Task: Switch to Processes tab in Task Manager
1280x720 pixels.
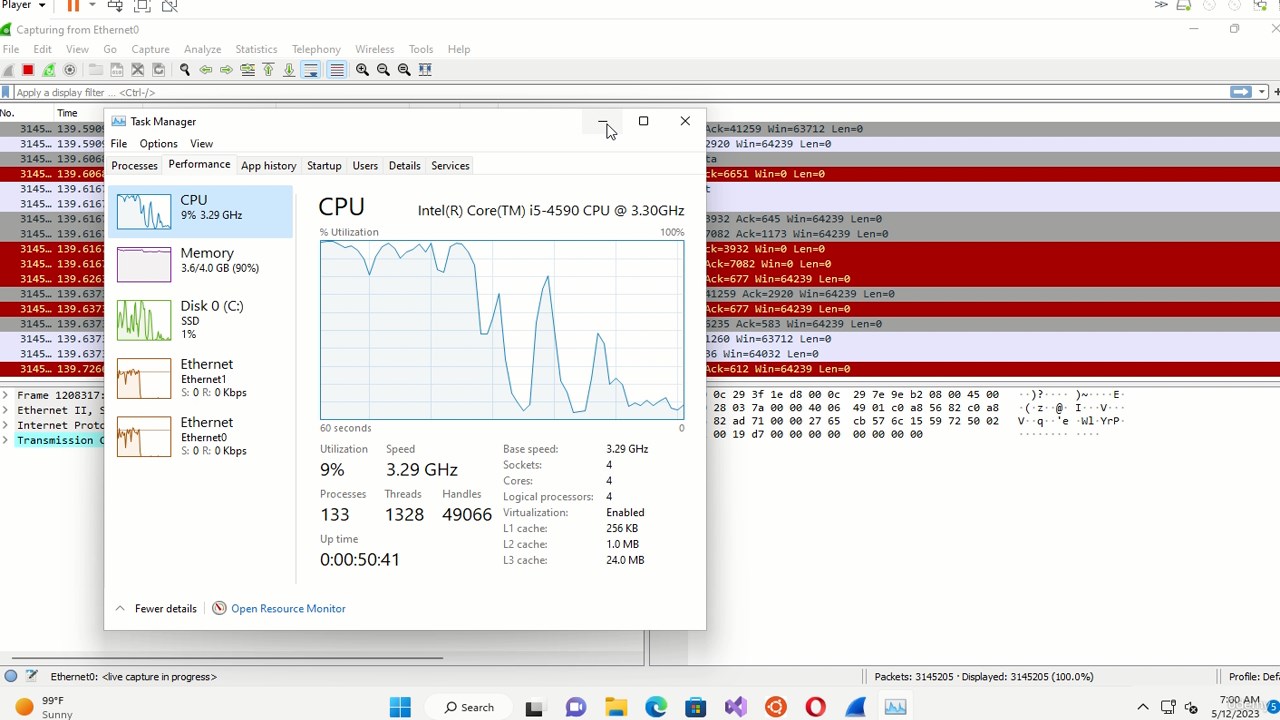Action: coord(134,166)
